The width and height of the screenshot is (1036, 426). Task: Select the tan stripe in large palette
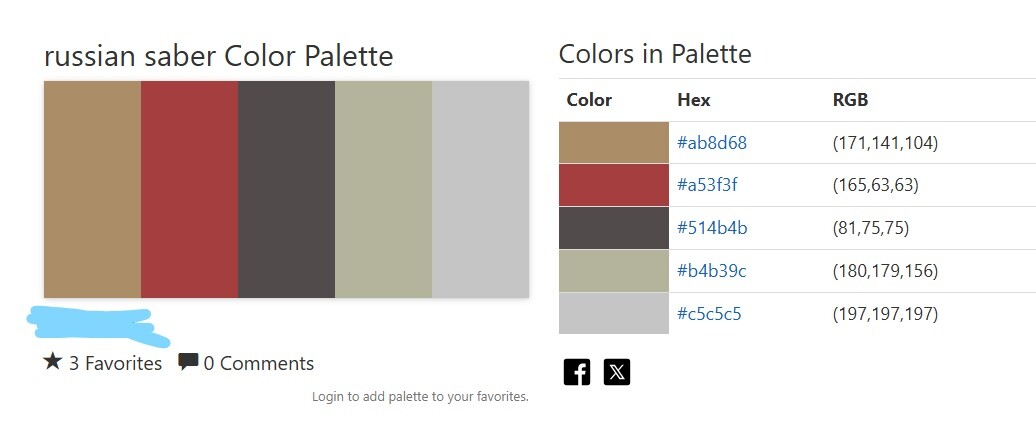tap(92, 189)
